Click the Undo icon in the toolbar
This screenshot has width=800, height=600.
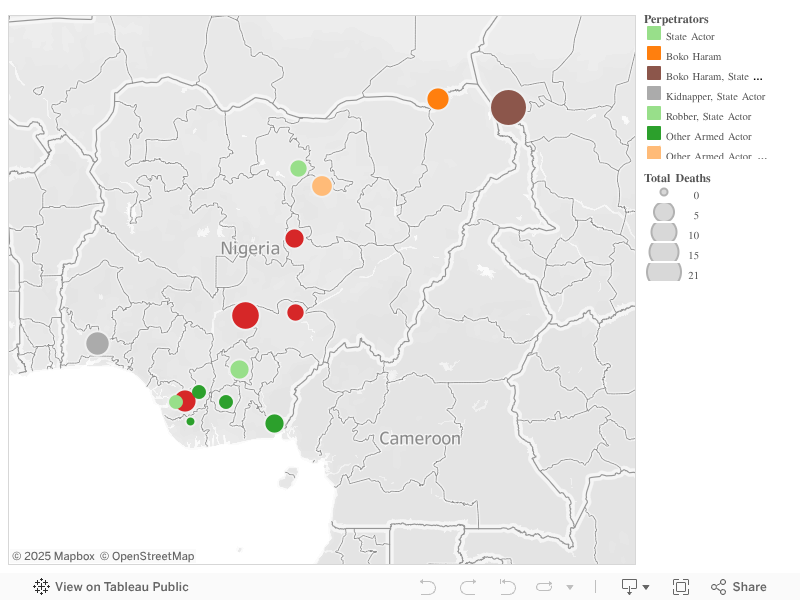[x=427, y=587]
